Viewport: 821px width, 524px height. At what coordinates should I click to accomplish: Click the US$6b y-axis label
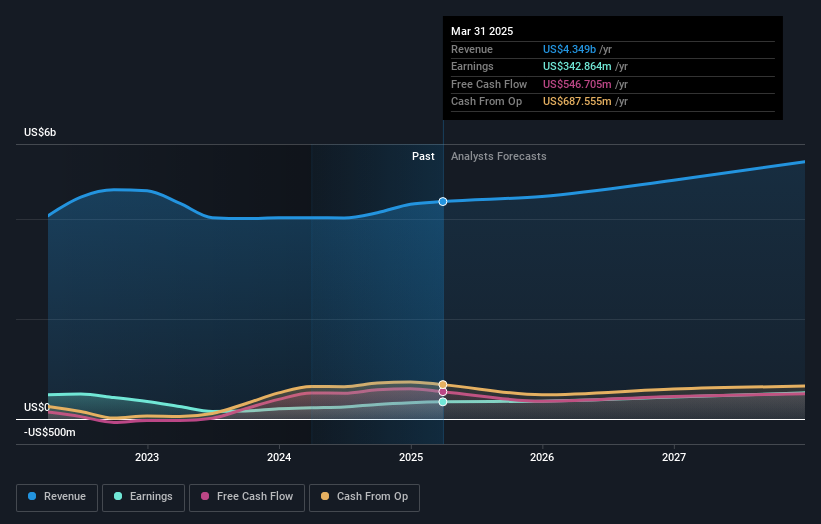pos(40,132)
